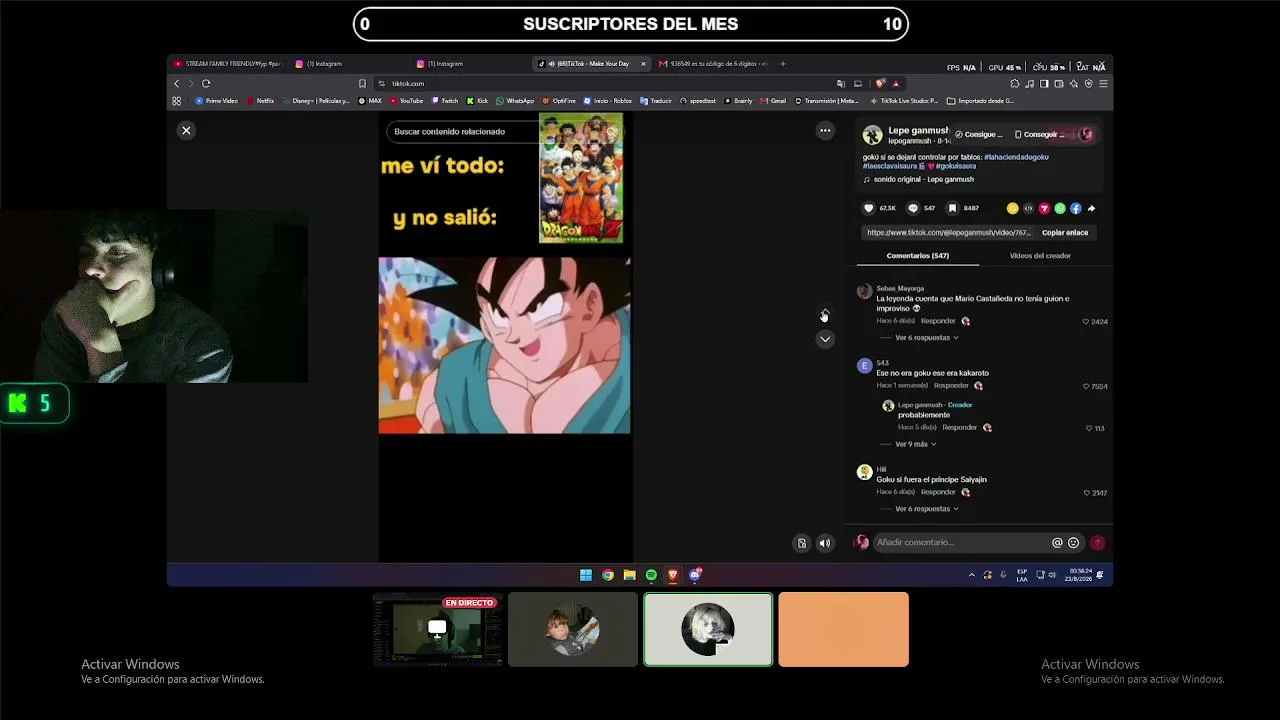Image resolution: width=1280 pixels, height=720 pixels.
Task: Like the video with the heart icon
Action: [868, 208]
